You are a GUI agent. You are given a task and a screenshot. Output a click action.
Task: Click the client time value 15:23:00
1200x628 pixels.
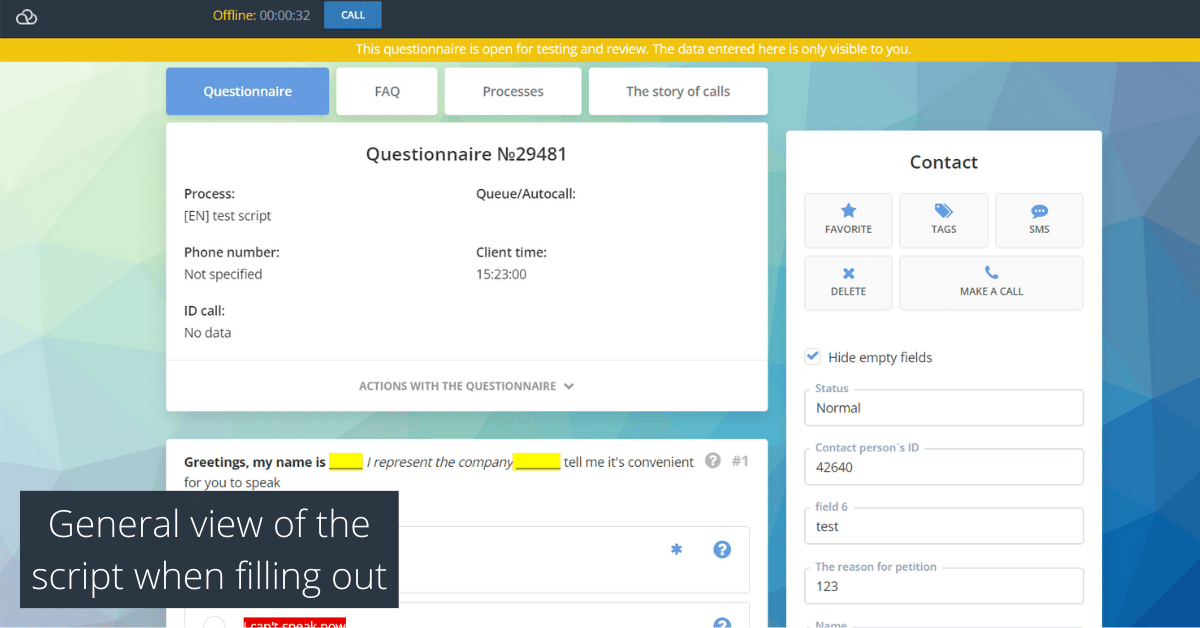501,274
